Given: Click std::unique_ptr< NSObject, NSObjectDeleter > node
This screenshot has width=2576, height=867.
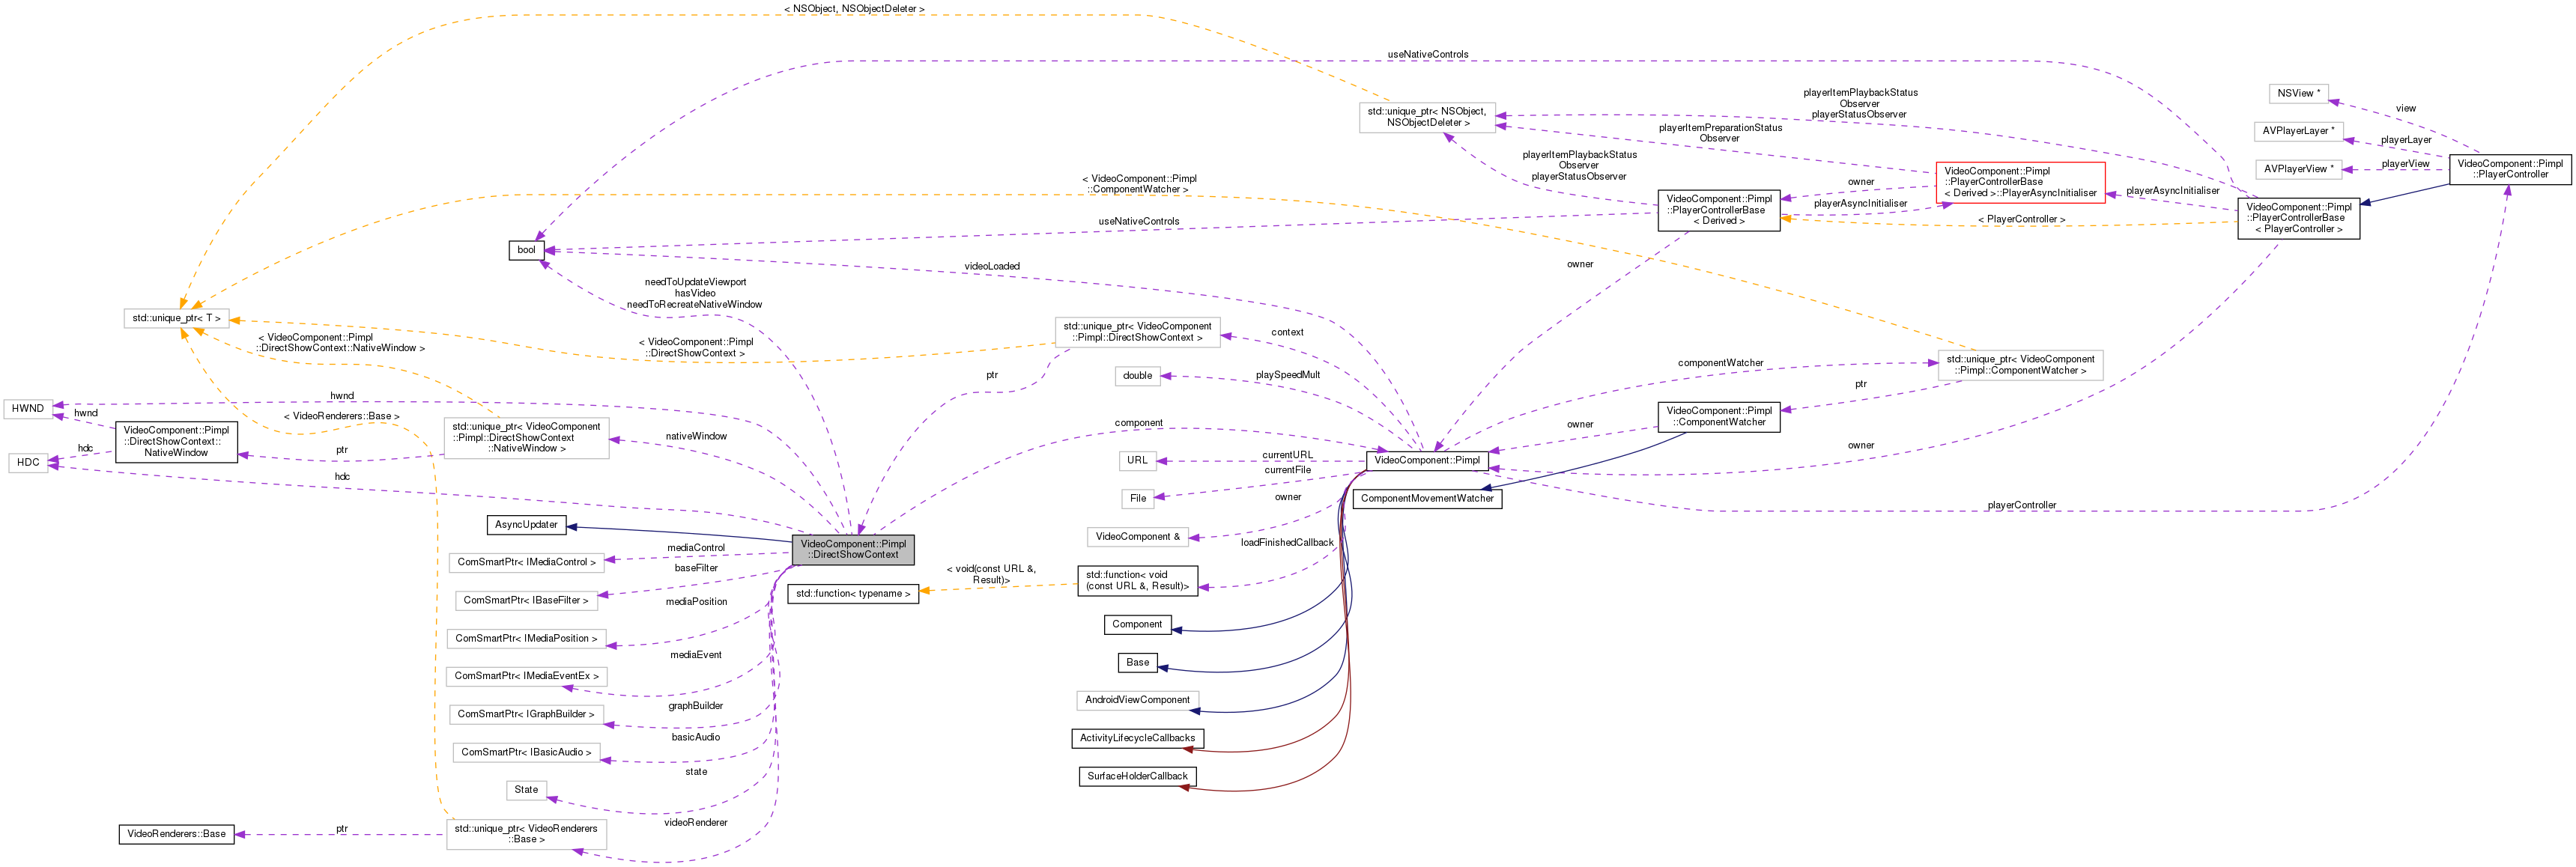Looking at the screenshot, I should click(1427, 117).
